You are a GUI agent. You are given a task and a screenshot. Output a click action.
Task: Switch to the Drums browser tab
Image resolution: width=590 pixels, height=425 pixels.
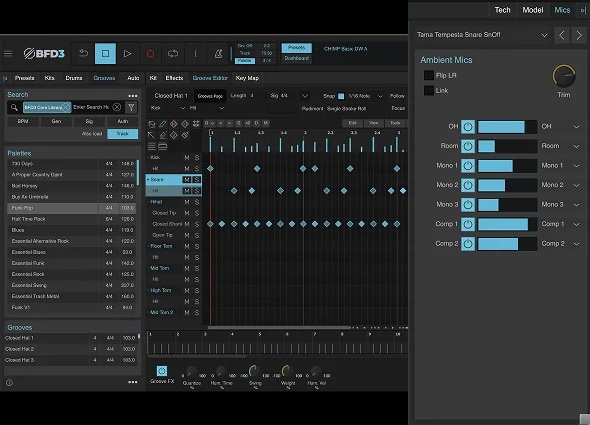74,78
